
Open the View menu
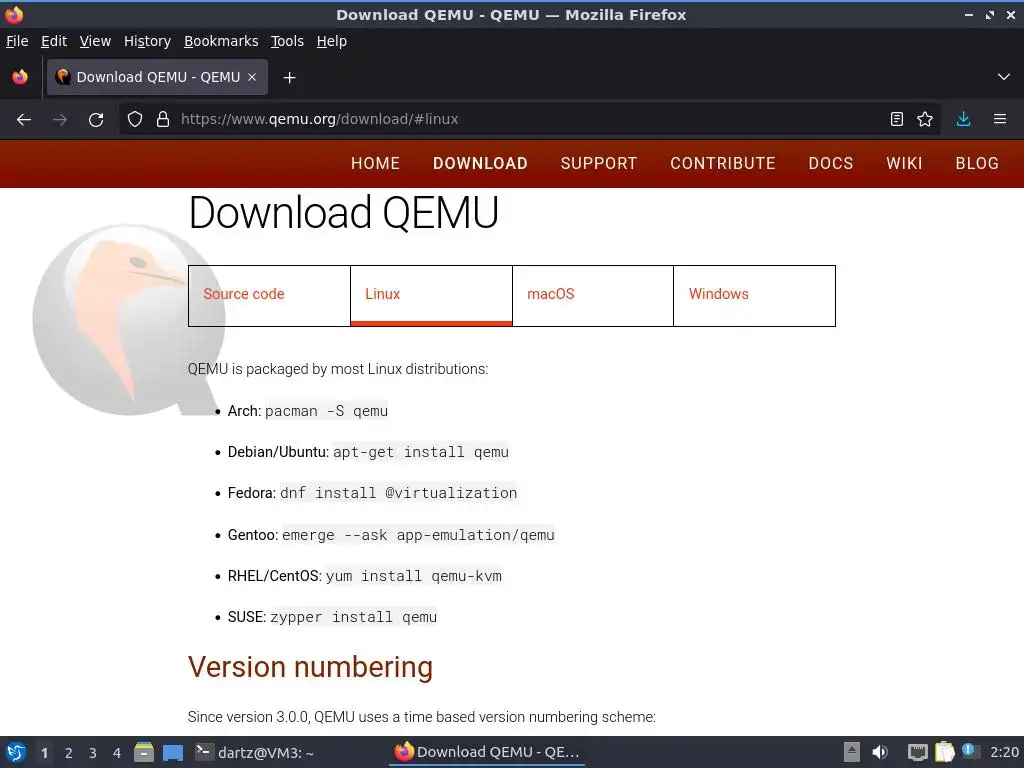coord(95,41)
